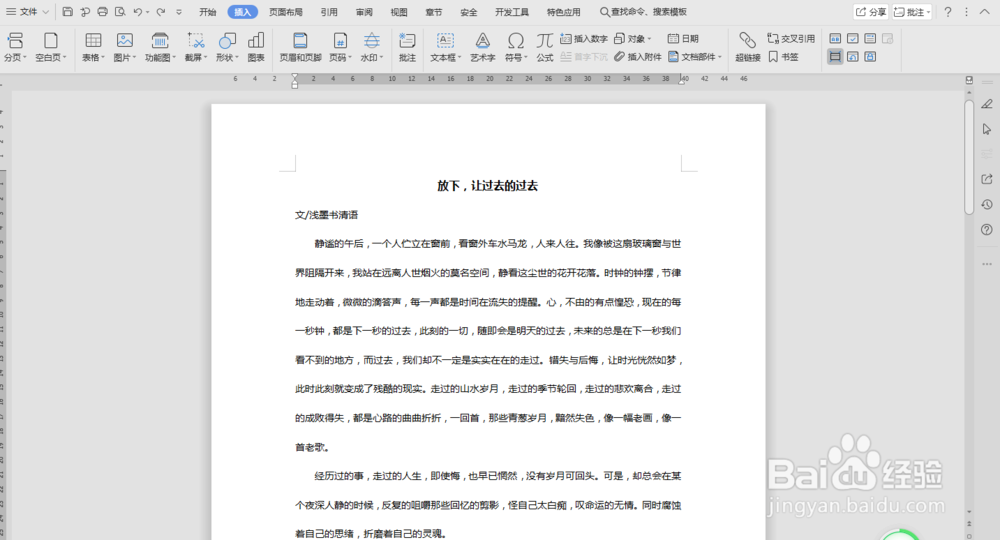Click the share icon in right sidebar
1000x540 pixels.
[x=987, y=179]
